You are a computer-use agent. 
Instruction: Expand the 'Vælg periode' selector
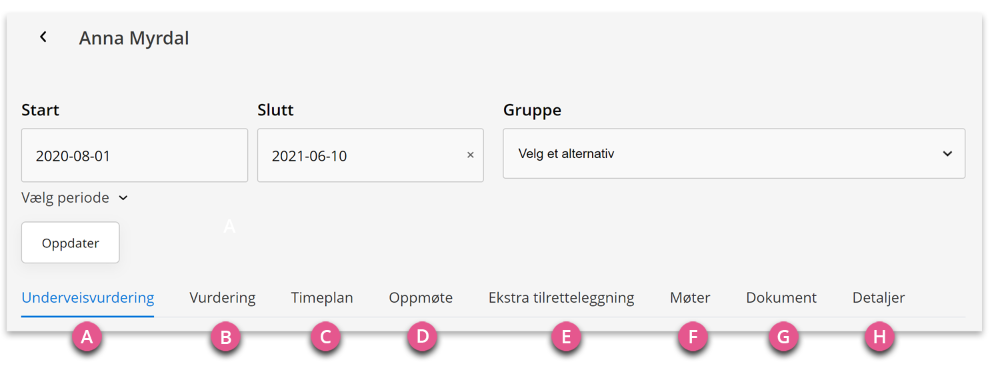[75, 198]
